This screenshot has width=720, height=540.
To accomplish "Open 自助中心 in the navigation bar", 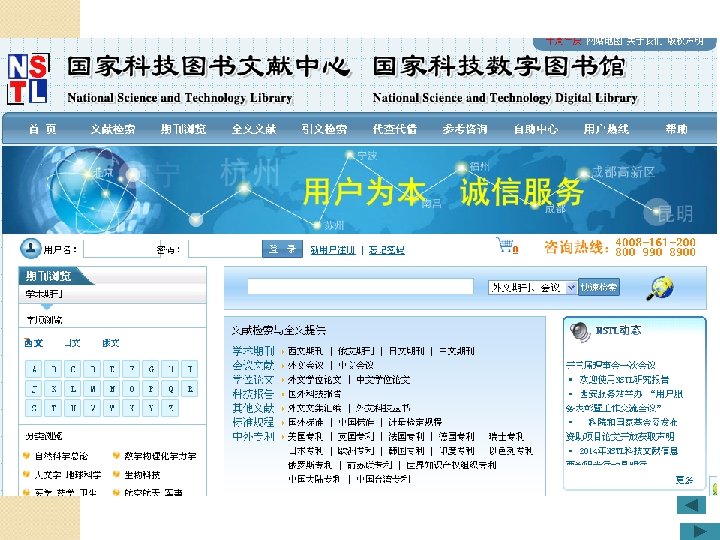I will (x=535, y=129).
